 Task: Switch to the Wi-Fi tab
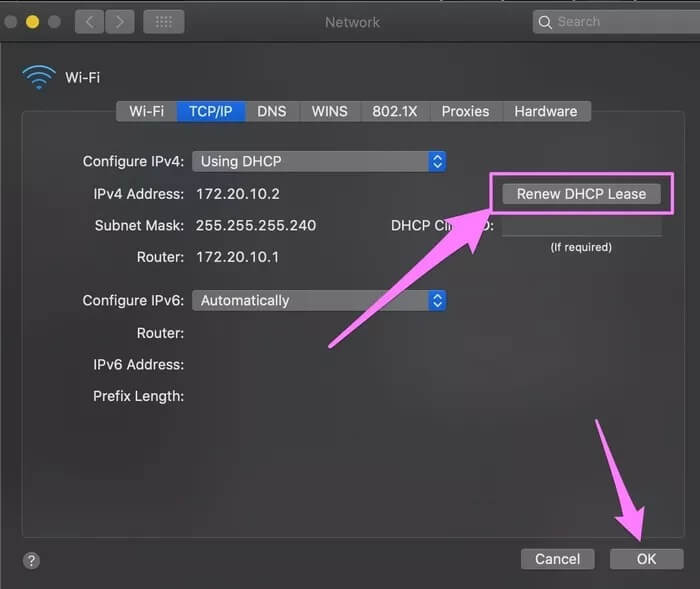pos(146,111)
